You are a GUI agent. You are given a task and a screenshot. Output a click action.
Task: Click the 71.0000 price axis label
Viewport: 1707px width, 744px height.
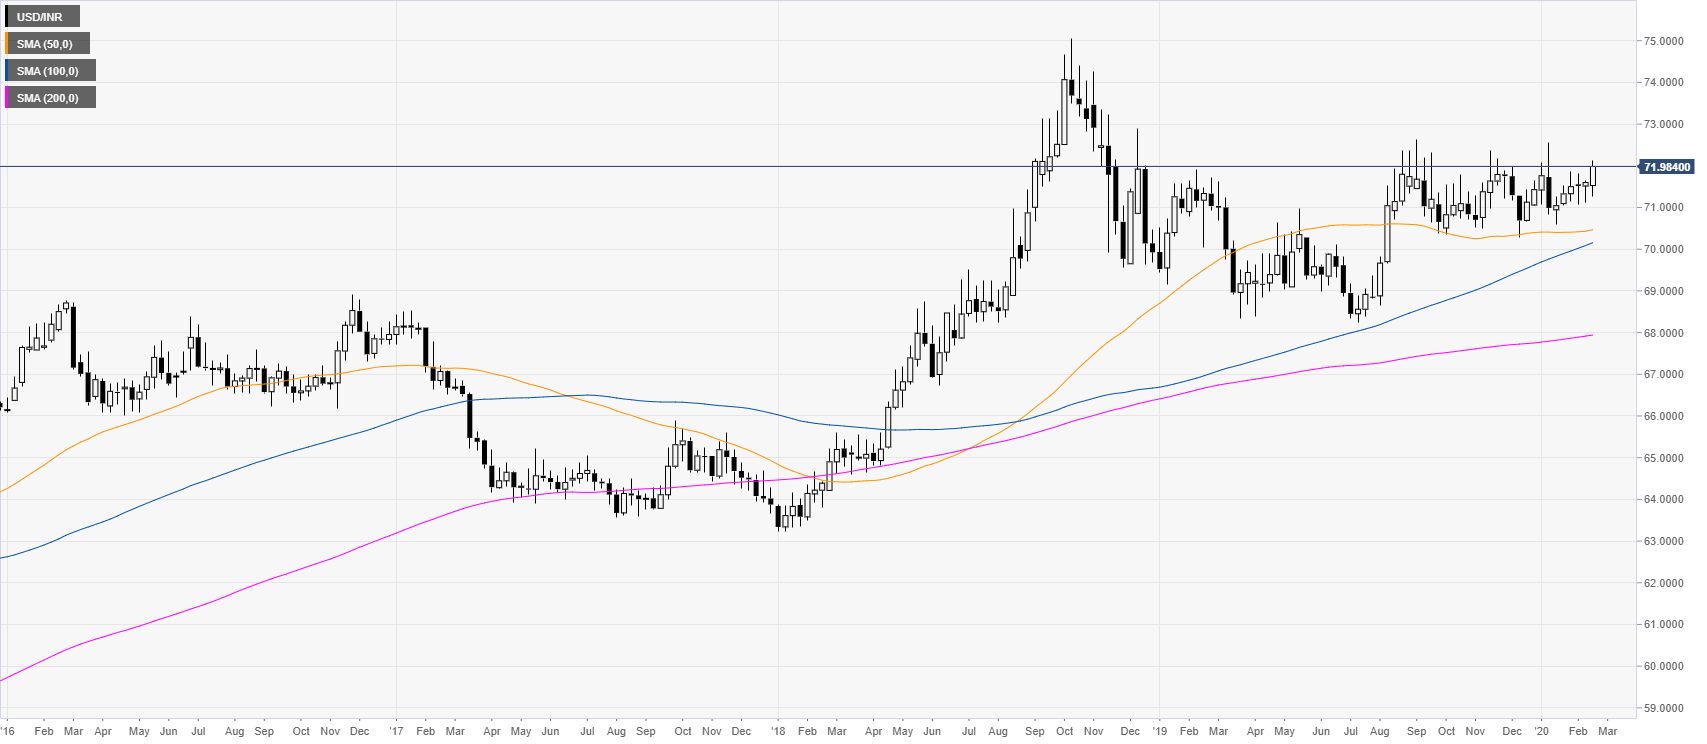[1663, 207]
